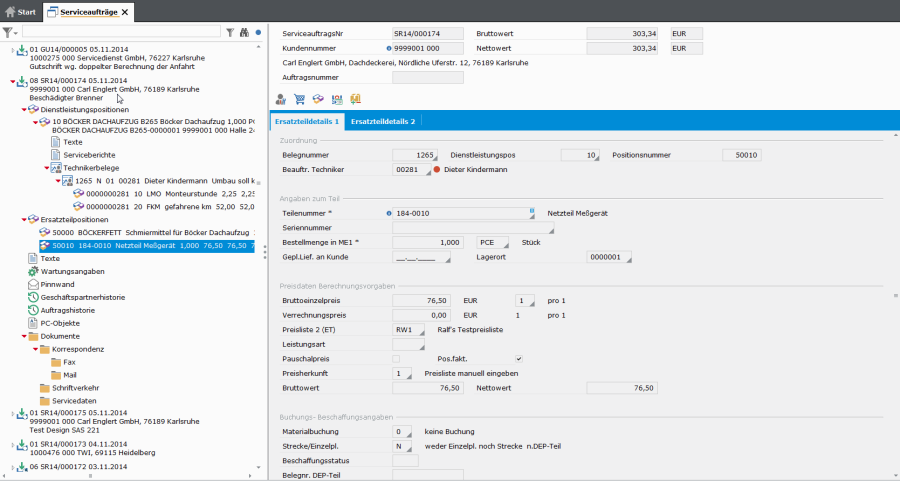
Task: Click the blue dot indicator beside binoculars
Action: click(258, 33)
